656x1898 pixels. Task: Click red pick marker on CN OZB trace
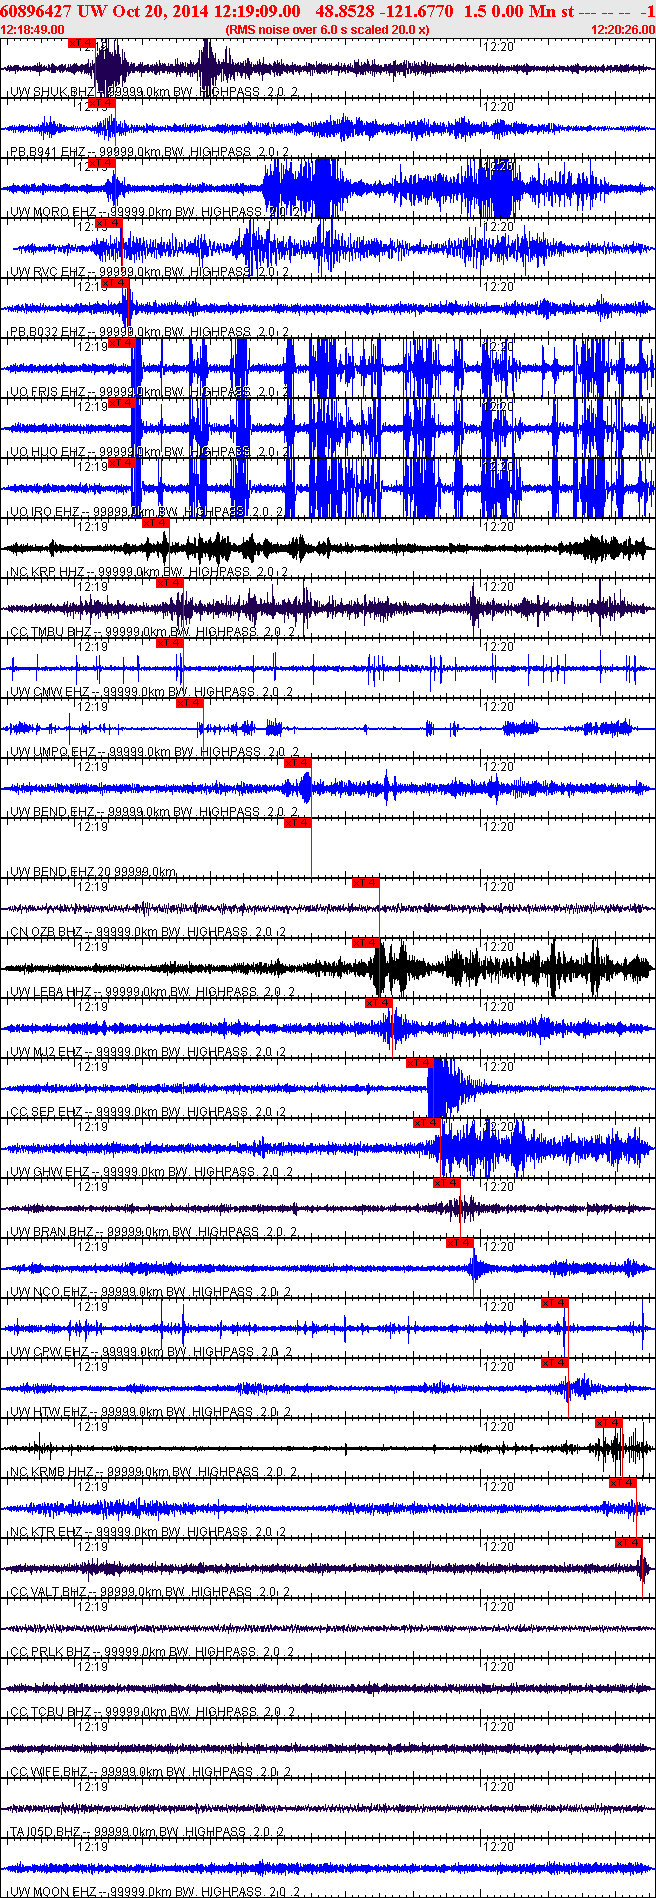click(365, 883)
